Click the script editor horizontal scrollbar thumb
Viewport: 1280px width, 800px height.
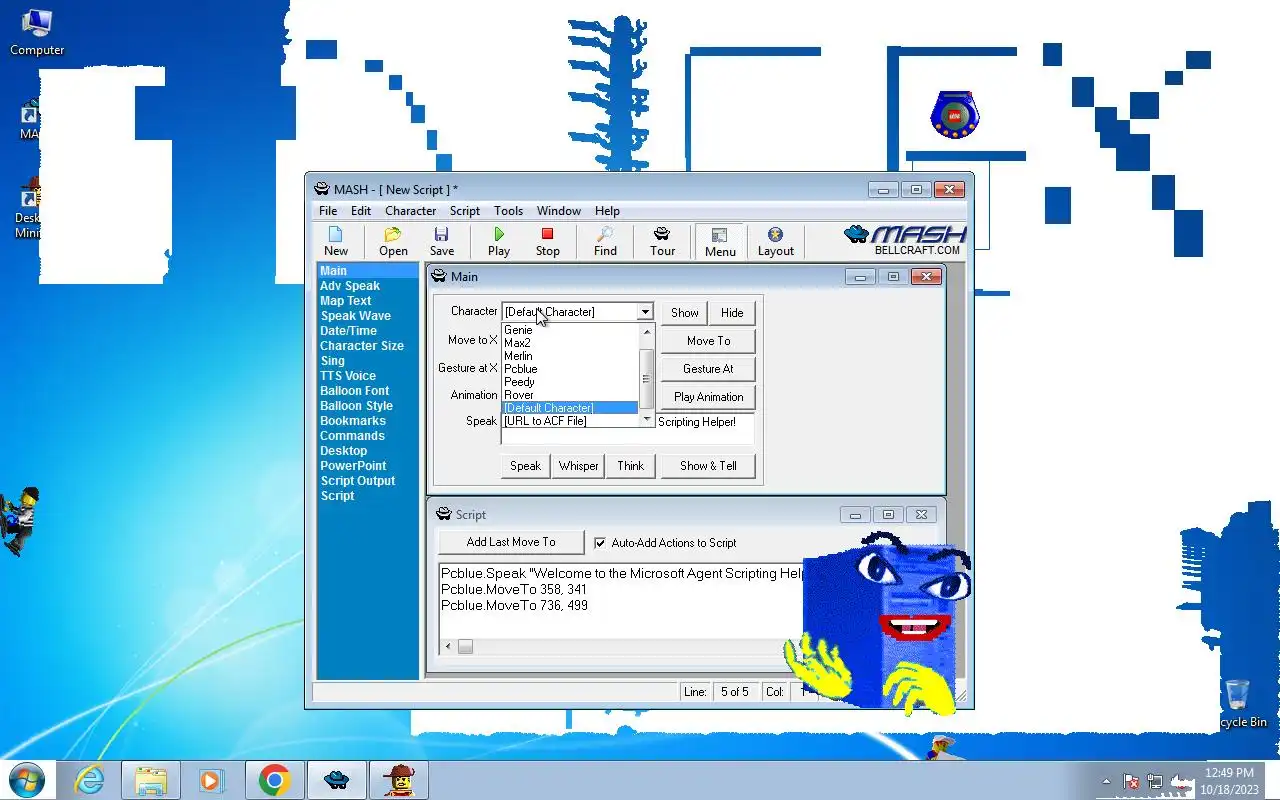465,647
